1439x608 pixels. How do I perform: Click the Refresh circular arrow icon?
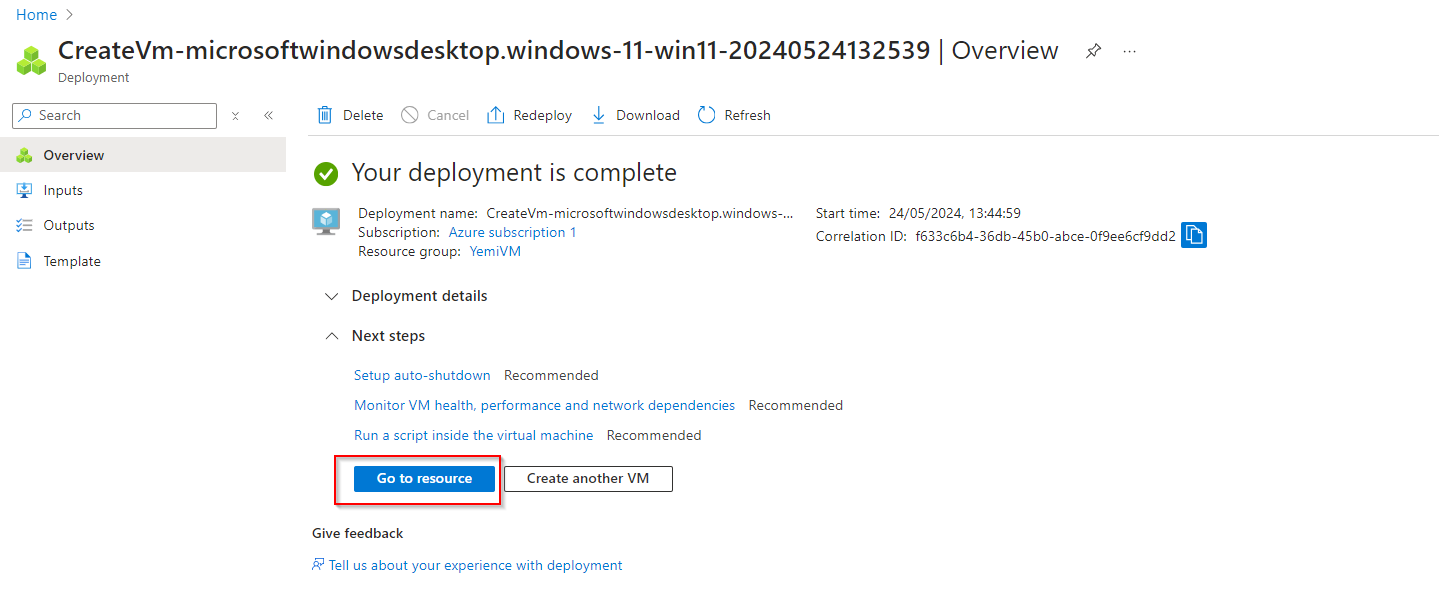click(x=707, y=115)
